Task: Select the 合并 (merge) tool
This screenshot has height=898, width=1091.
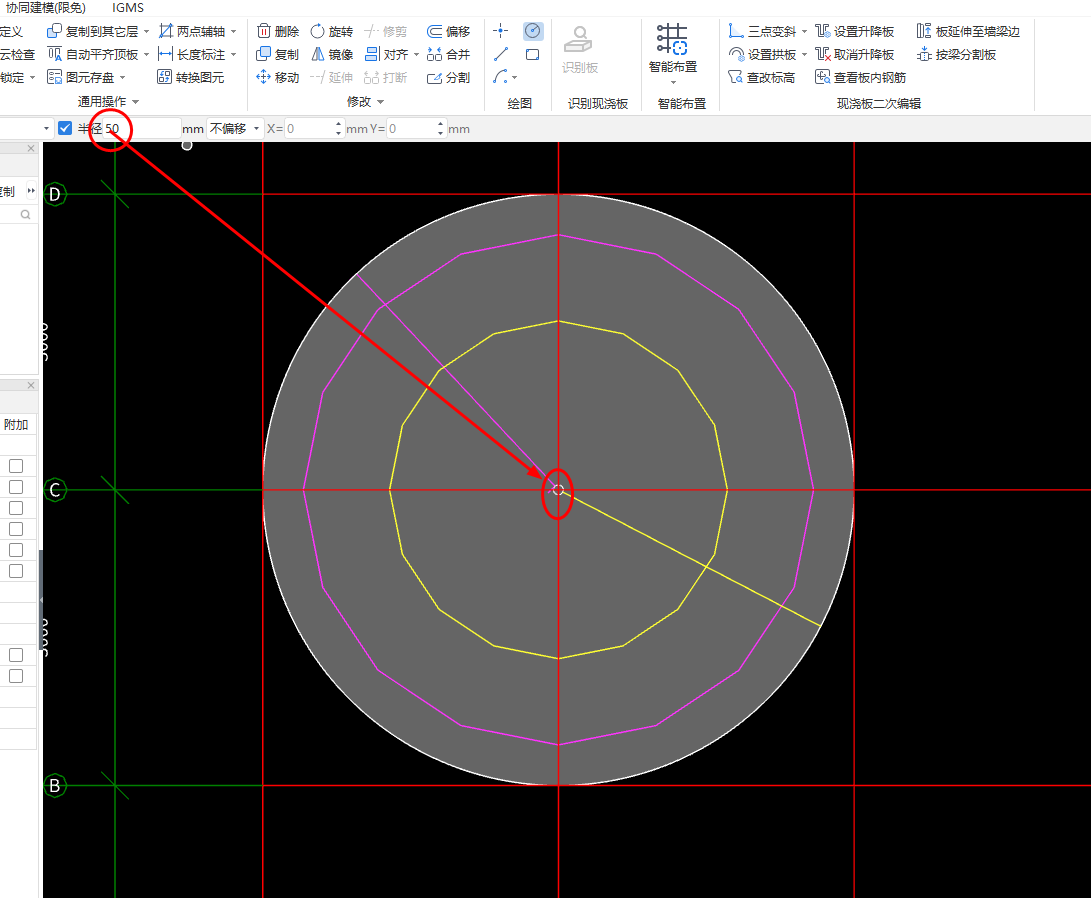Action: 449,54
